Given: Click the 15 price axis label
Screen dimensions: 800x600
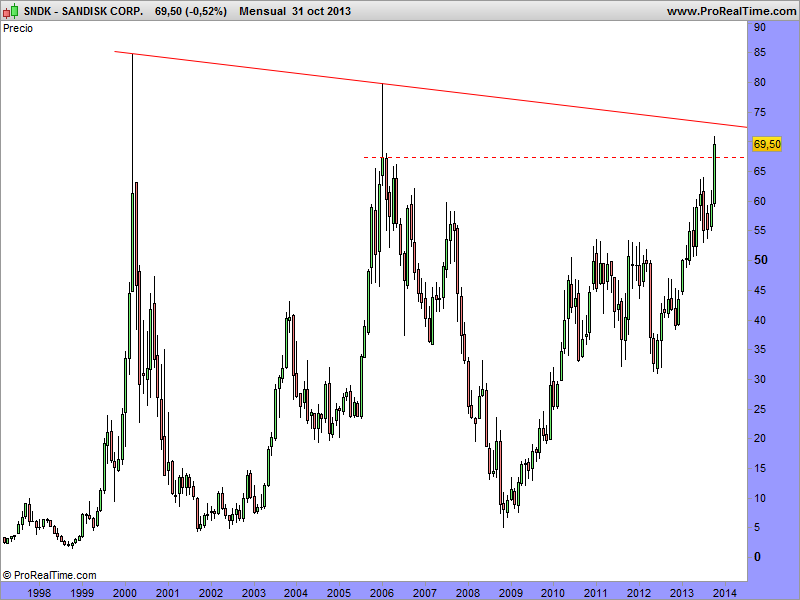Looking at the screenshot, I should click(x=760, y=468).
